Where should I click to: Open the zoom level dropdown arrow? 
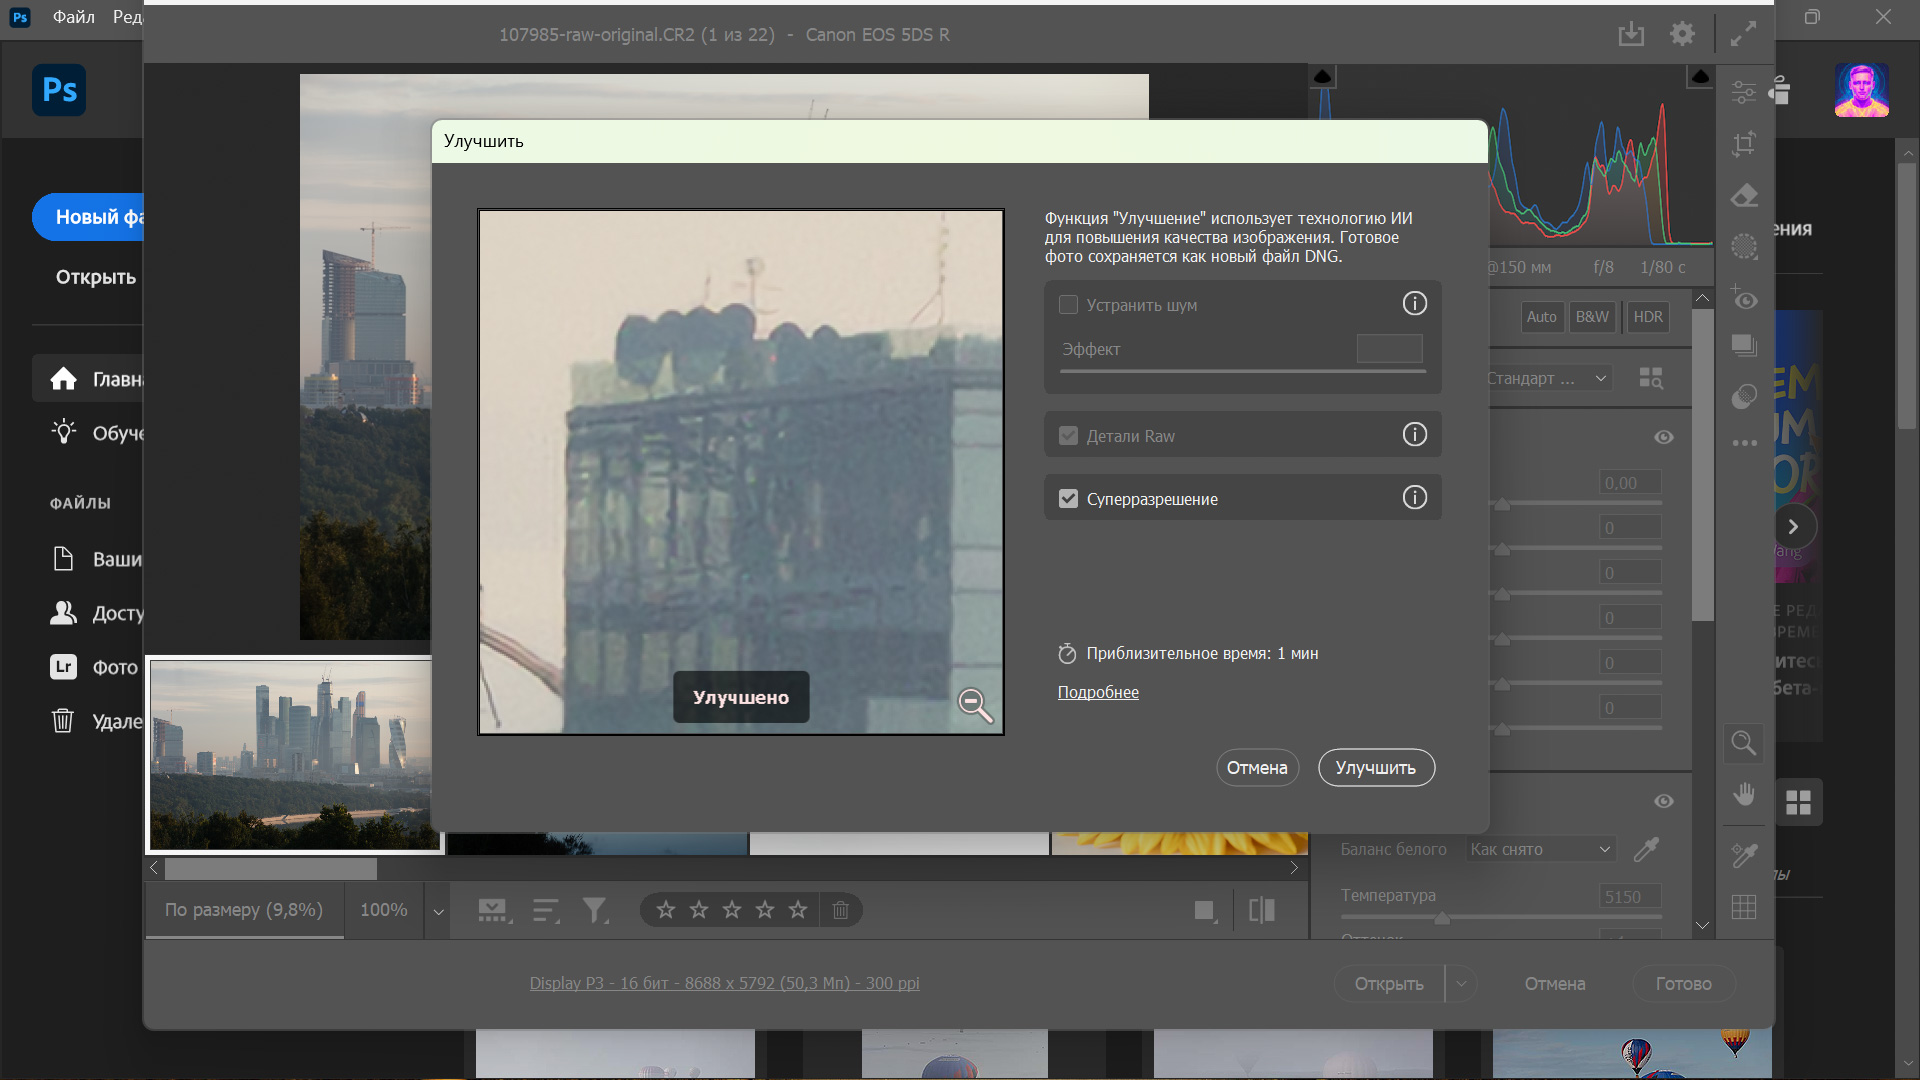[438, 911]
